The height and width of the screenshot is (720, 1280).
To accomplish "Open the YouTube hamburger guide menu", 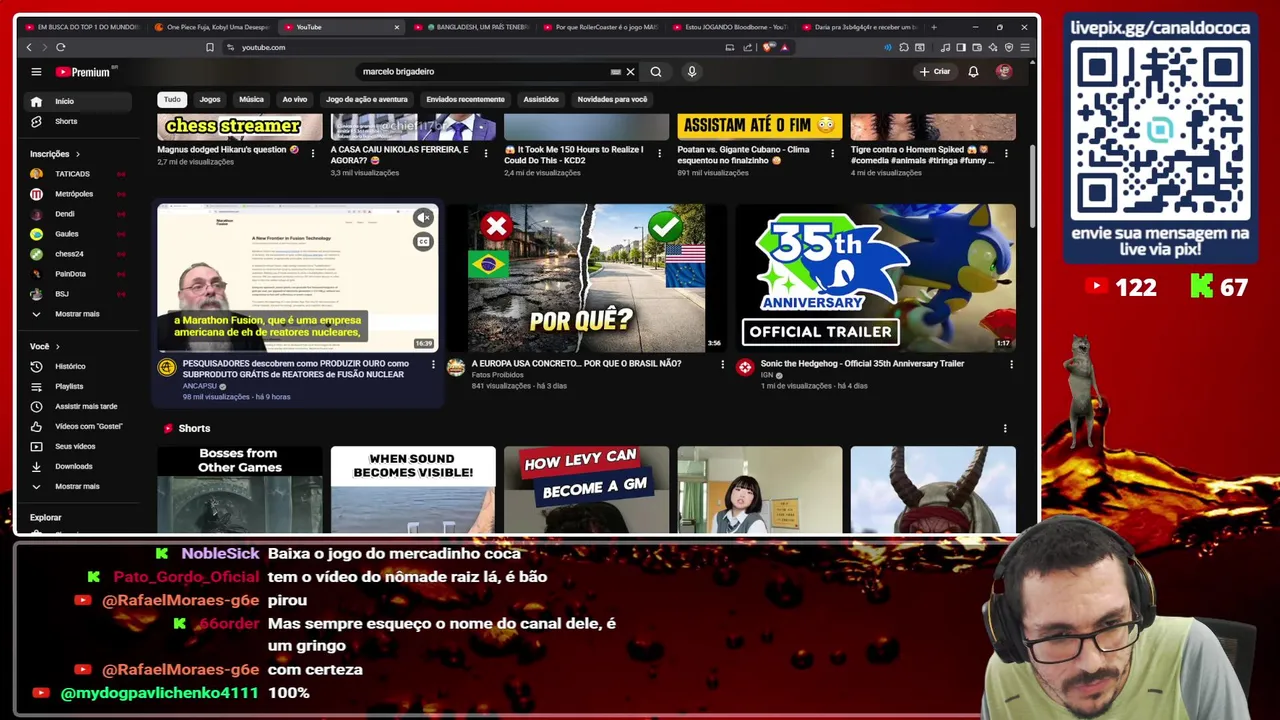I will 36,72.
